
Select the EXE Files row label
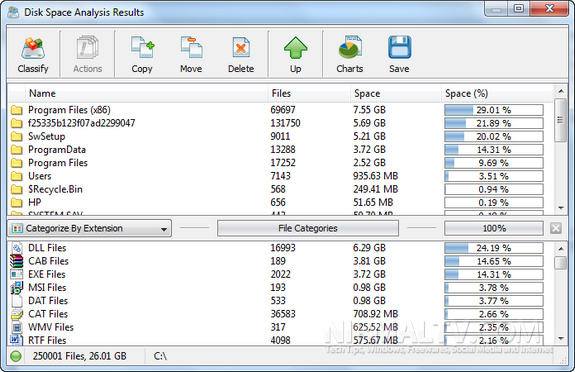tap(47, 274)
